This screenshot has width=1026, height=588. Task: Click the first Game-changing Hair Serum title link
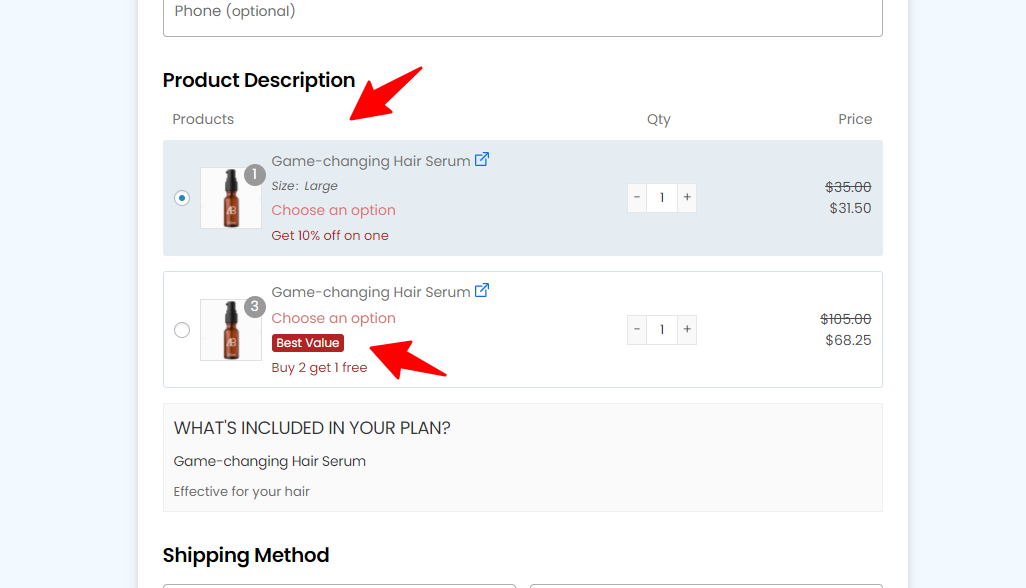370,160
